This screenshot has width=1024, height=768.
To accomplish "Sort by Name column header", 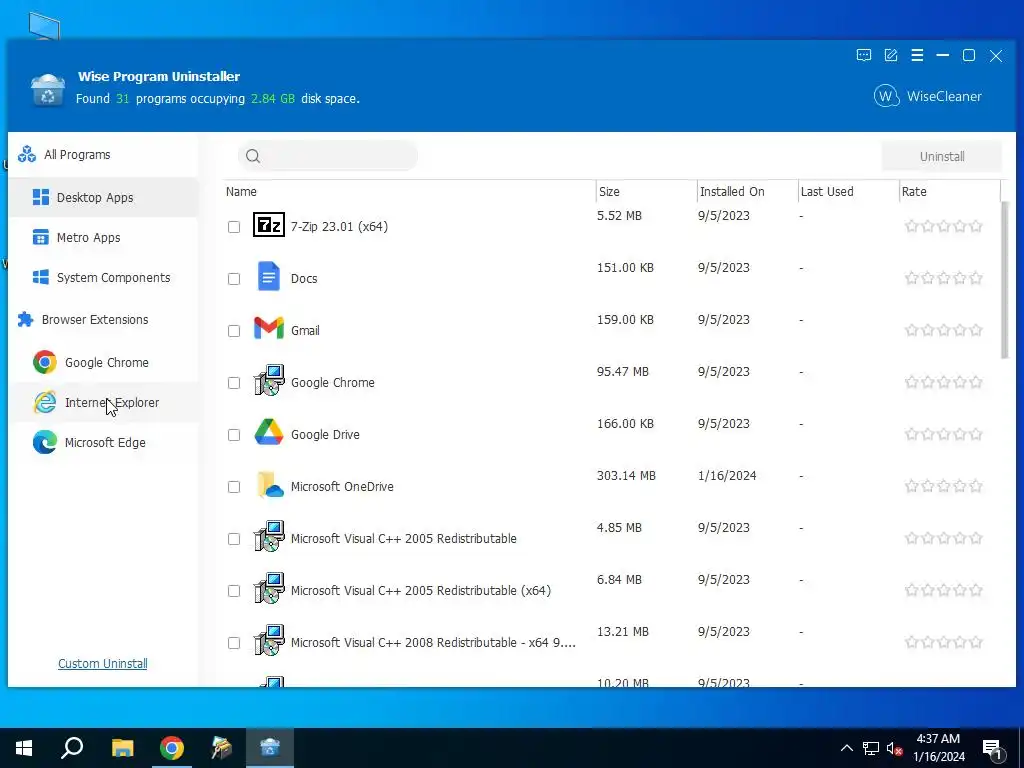I will 409,191.
